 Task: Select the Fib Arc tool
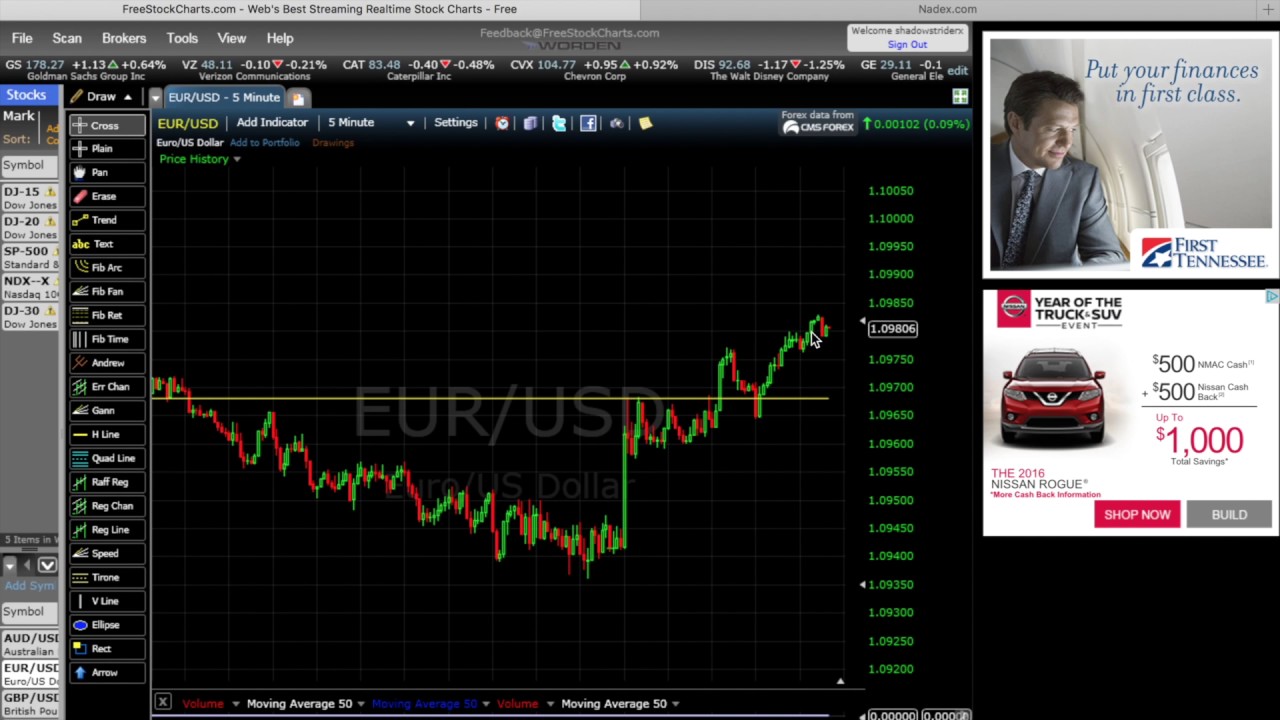(x=107, y=267)
